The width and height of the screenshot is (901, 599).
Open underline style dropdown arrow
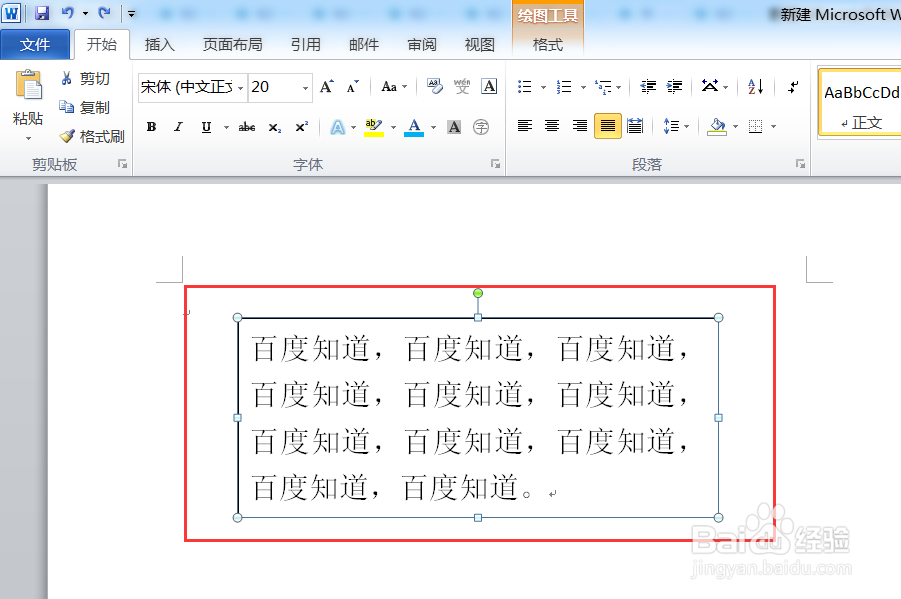(226, 127)
